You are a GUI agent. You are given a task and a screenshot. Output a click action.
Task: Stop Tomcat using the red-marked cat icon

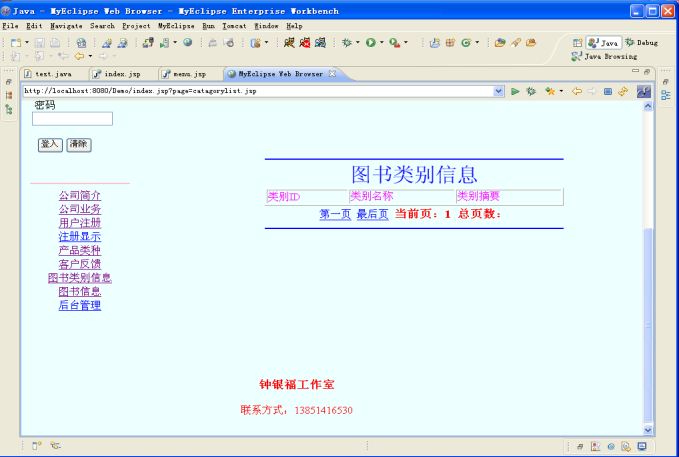point(305,42)
